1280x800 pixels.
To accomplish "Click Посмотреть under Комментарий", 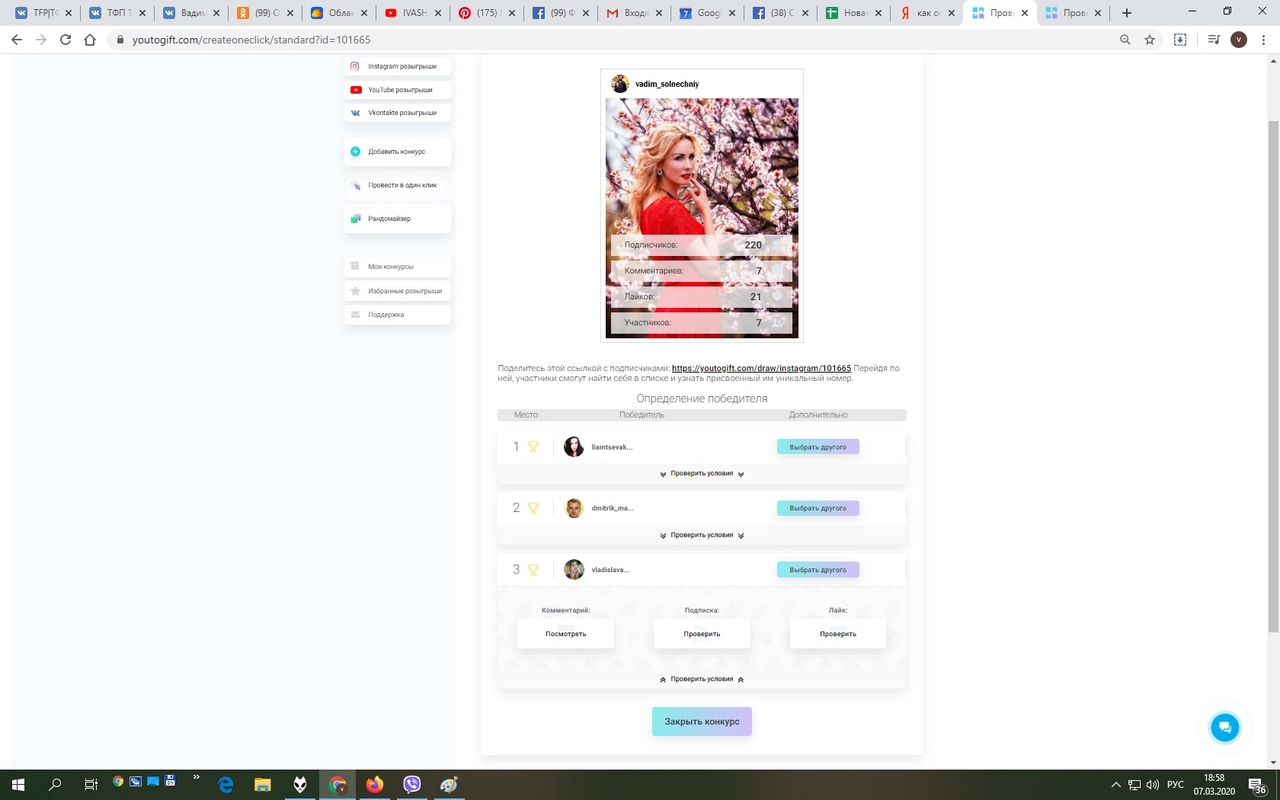I will tap(566, 634).
